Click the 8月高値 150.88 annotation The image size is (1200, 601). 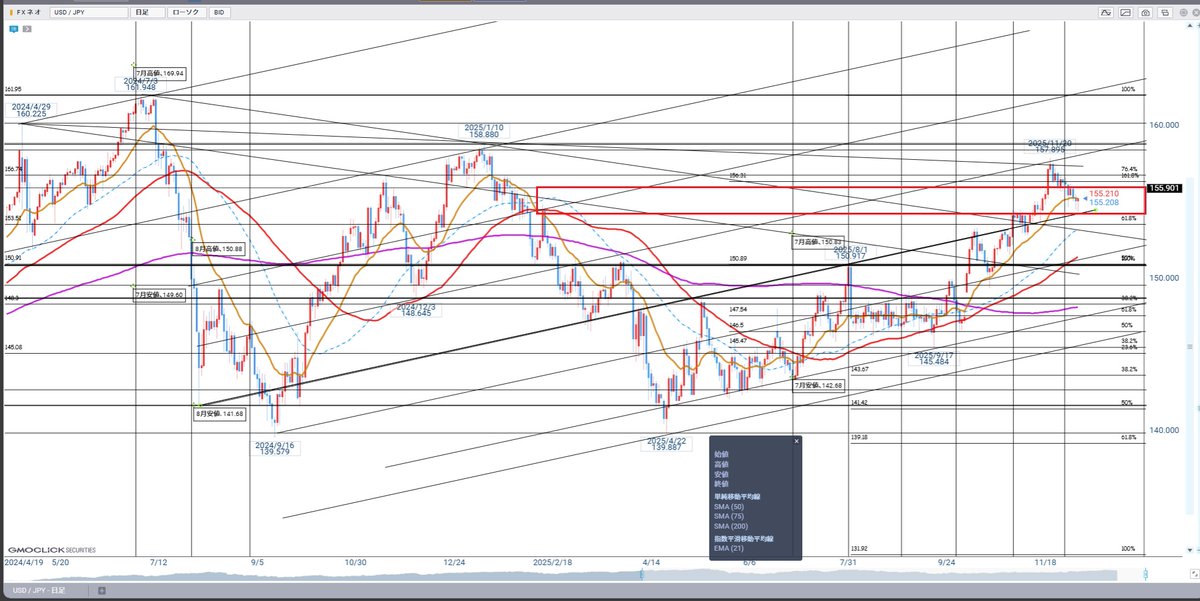[x=219, y=248]
